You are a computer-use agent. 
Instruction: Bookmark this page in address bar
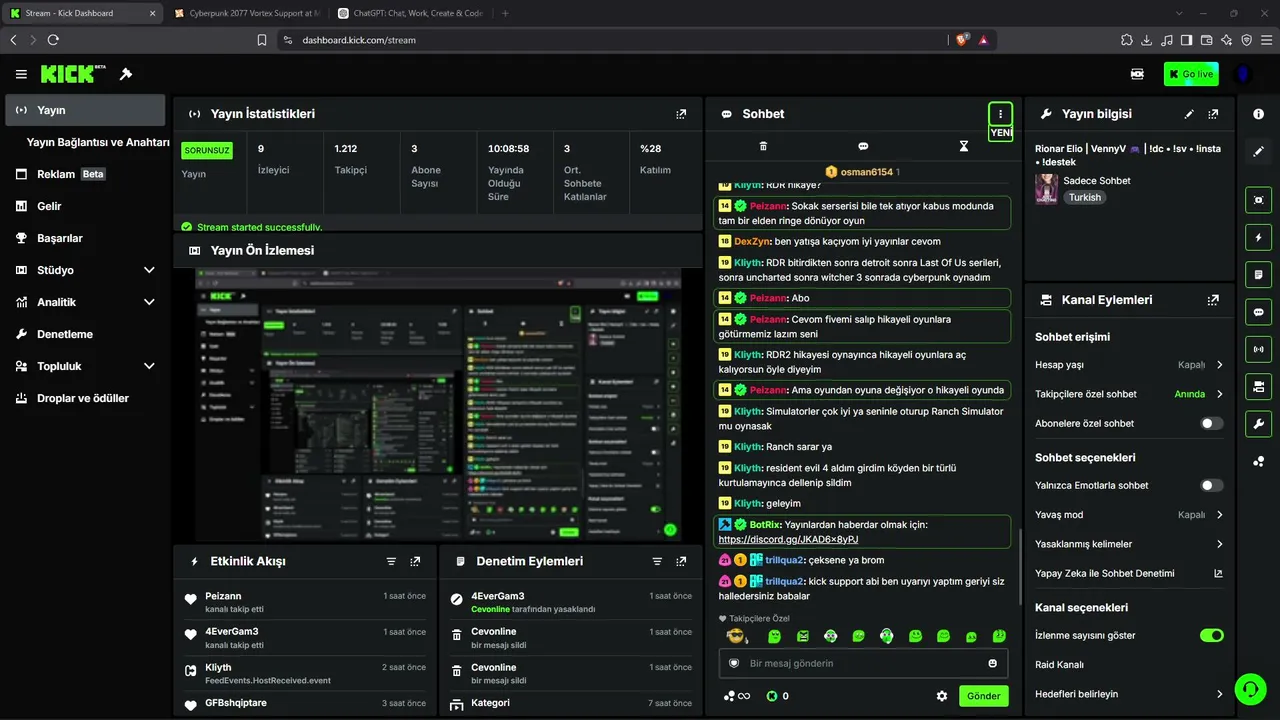pos(262,40)
